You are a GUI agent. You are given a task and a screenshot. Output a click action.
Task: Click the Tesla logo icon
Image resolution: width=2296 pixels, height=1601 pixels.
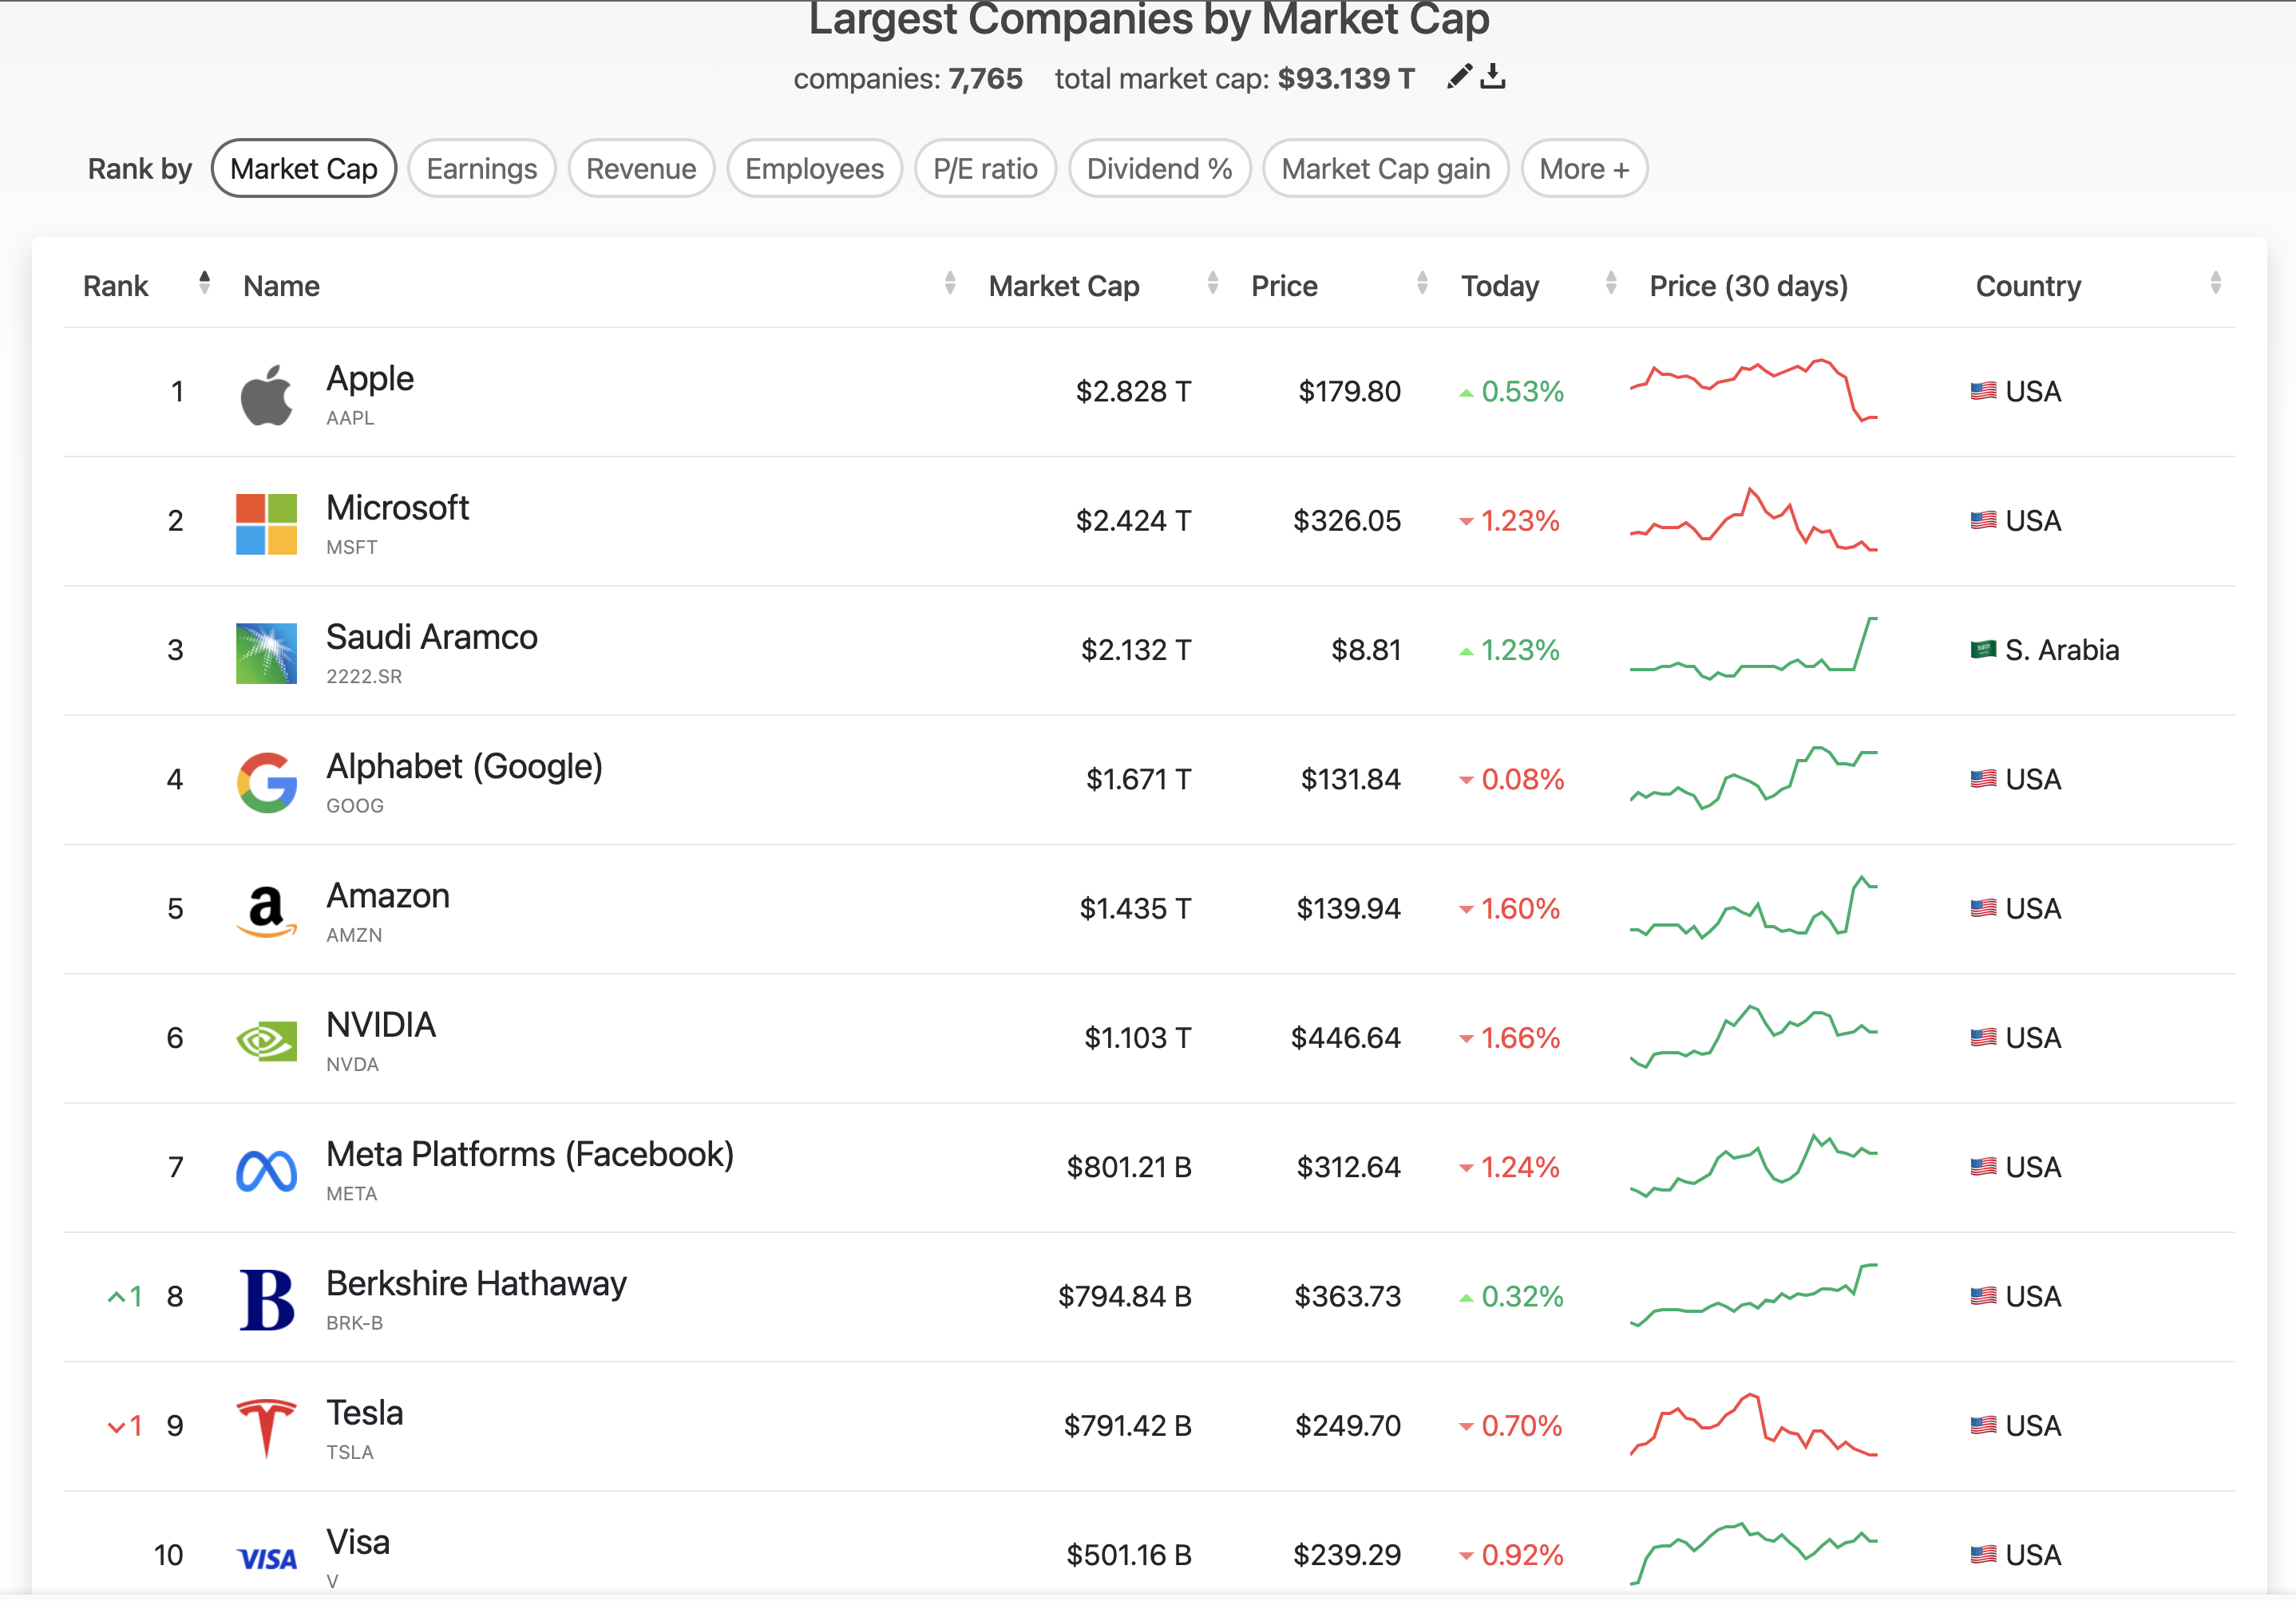click(x=266, y=1428)
